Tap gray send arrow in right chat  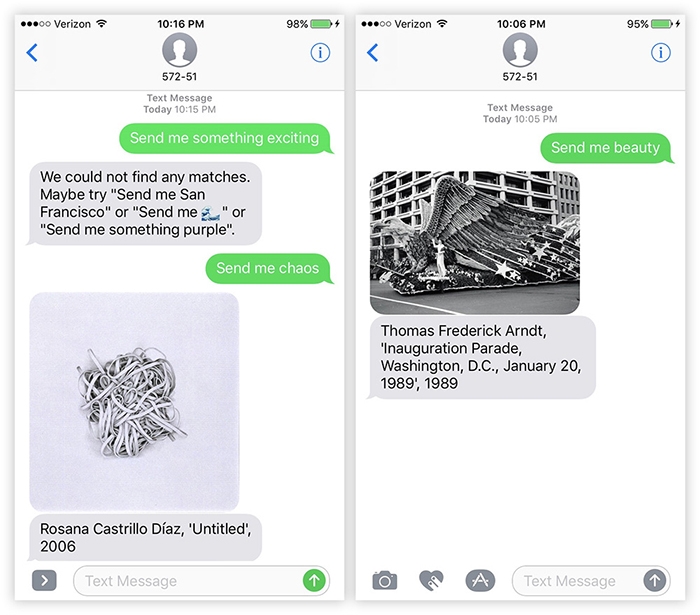pyautogui.click(x=654, y=580)
